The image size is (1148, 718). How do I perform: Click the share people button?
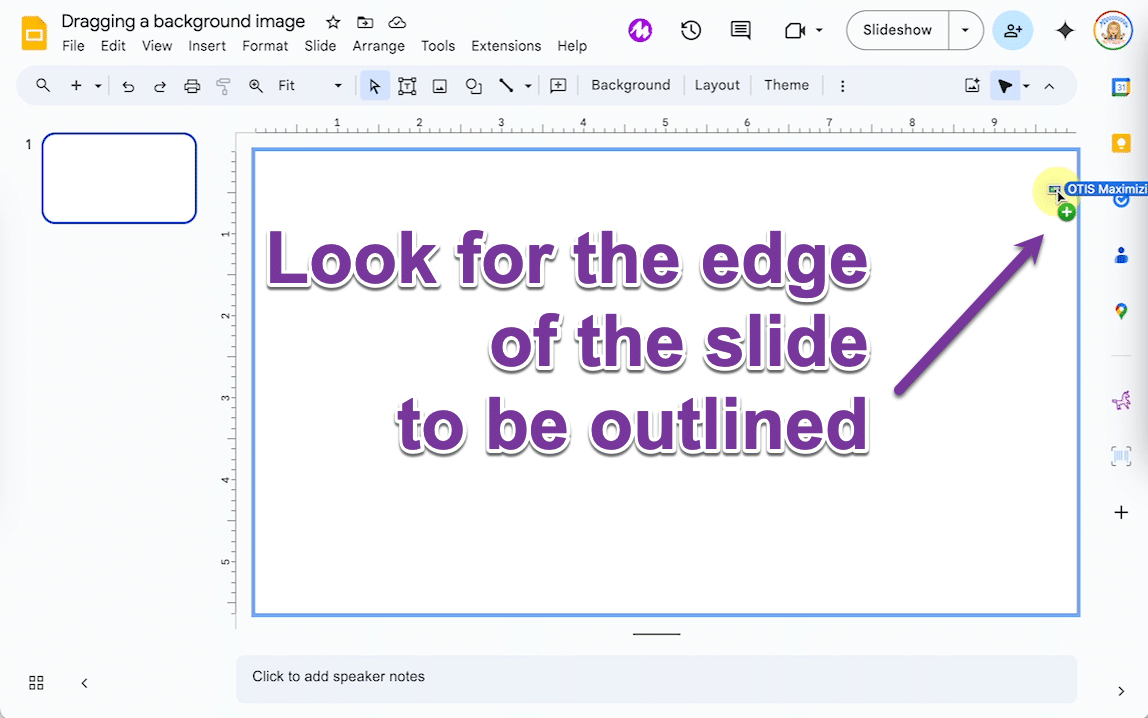click(x=1013, y=30)
